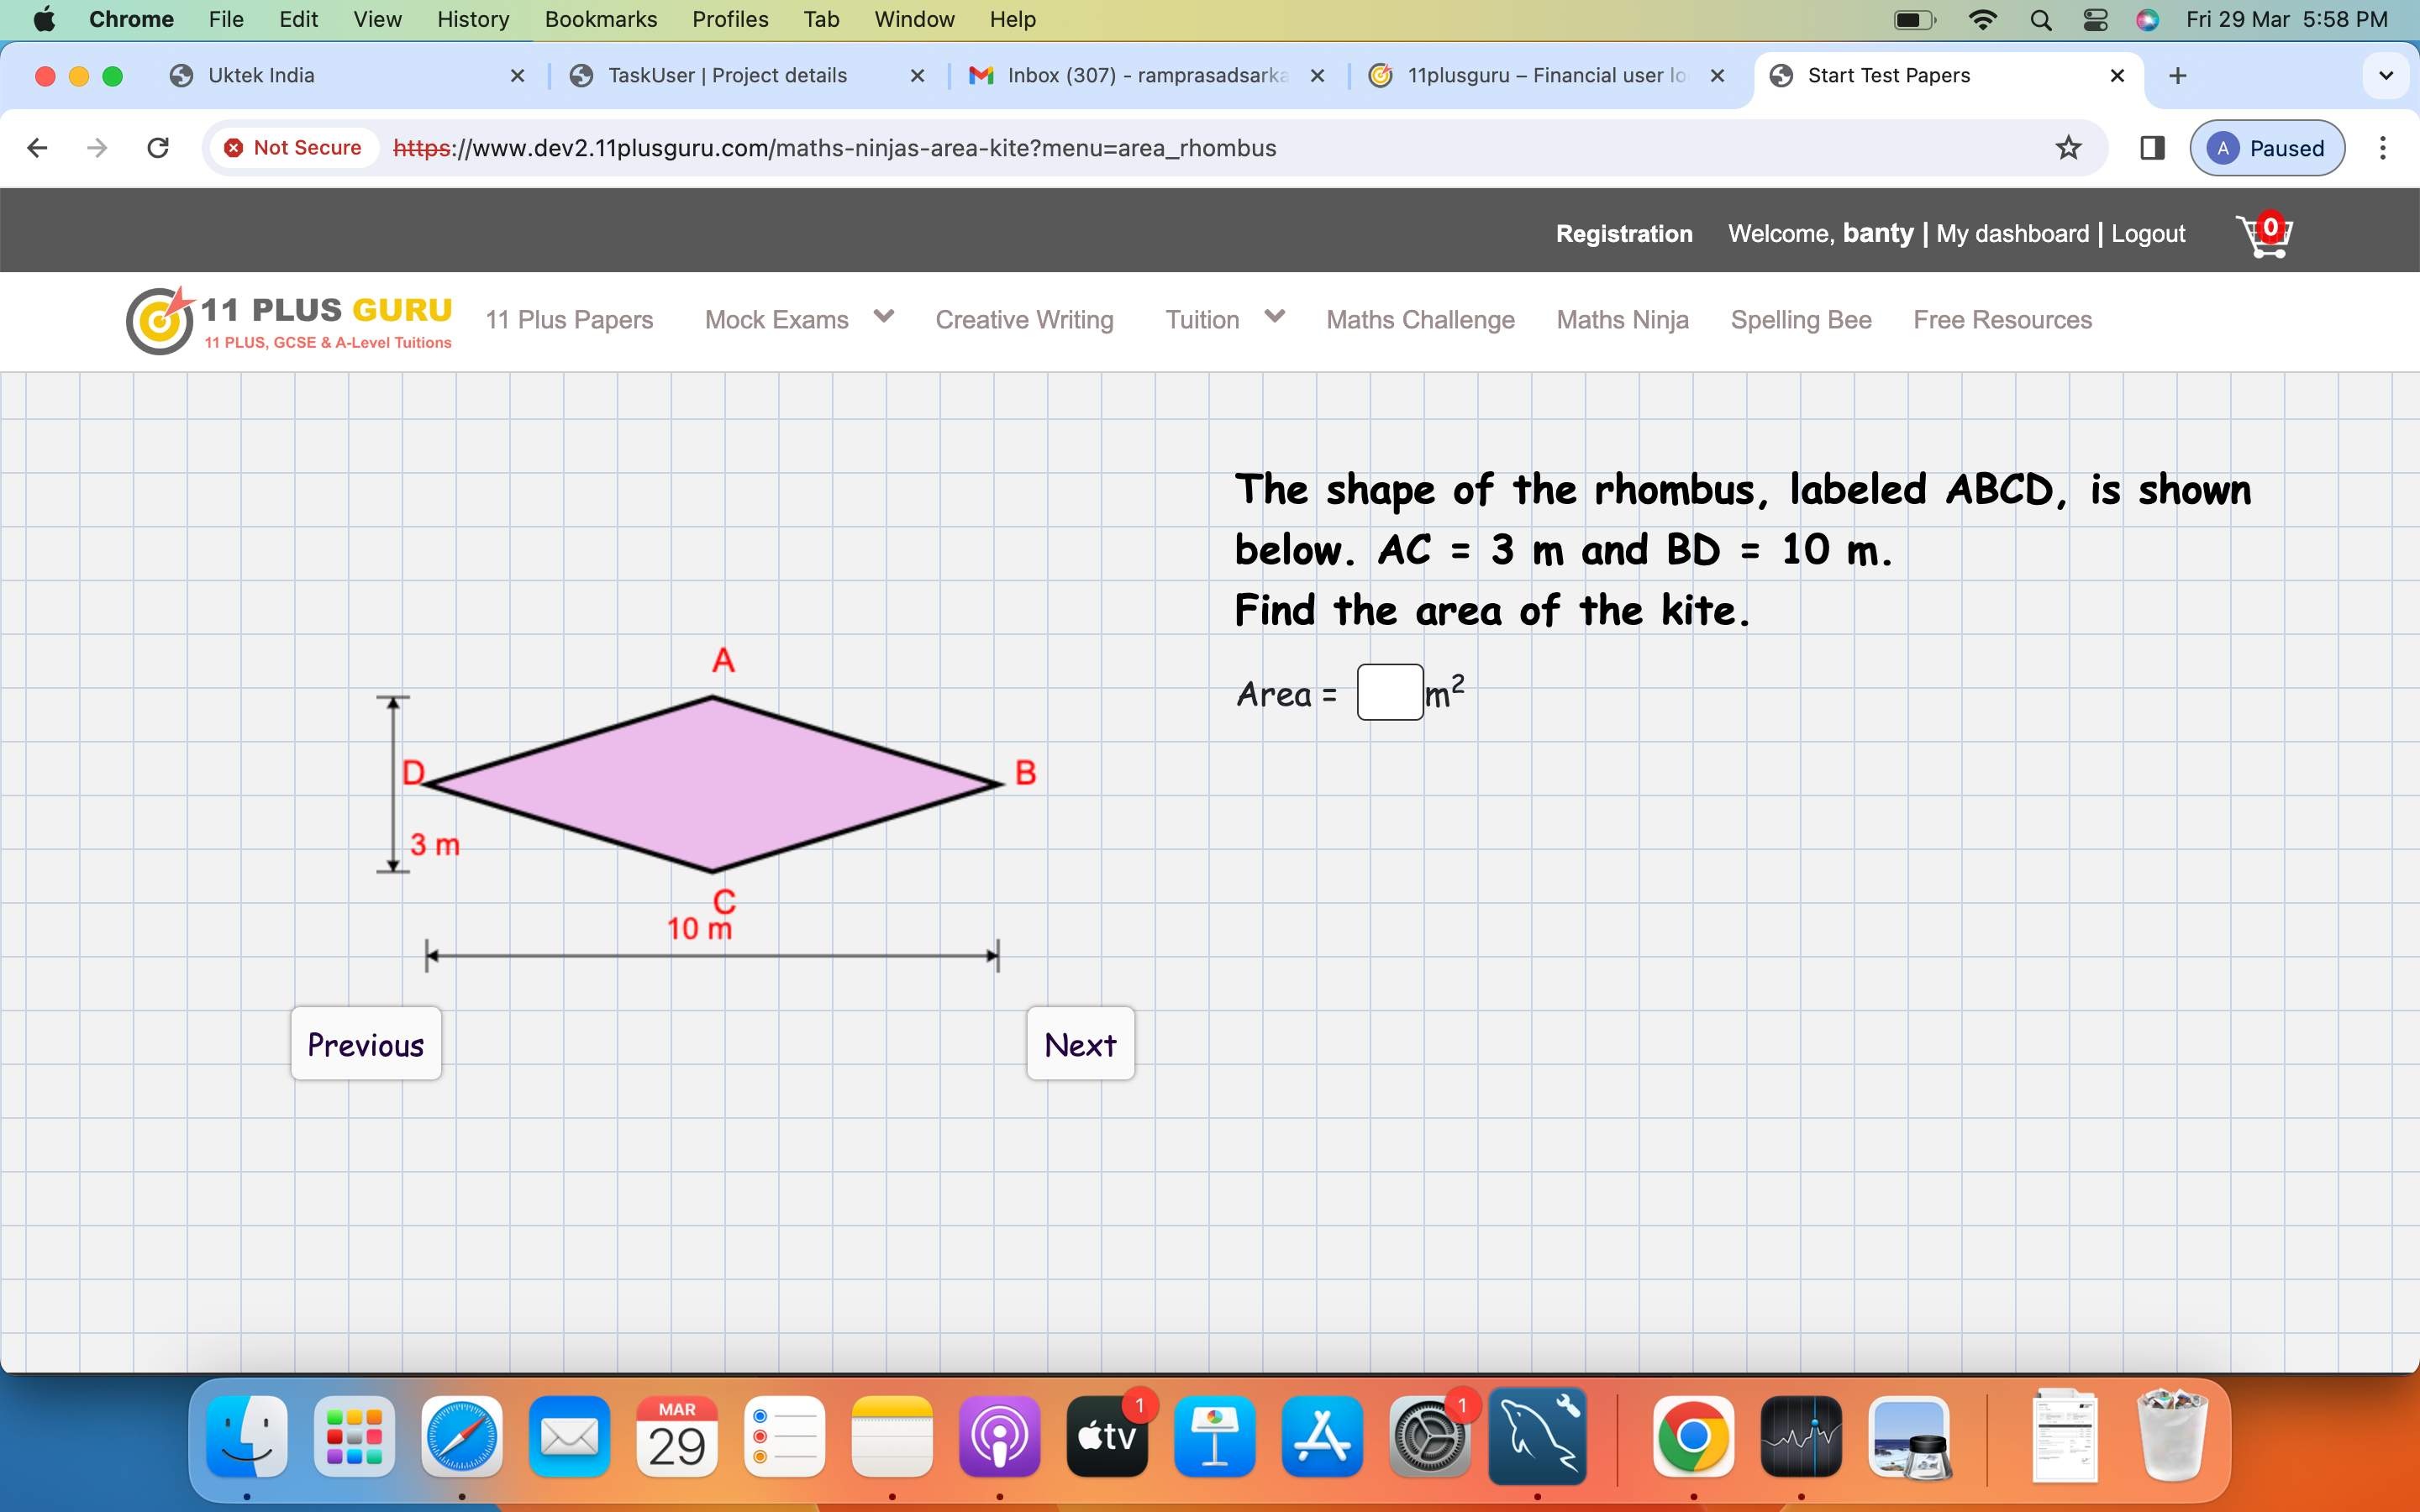Click the Next button
This screenshot has height=1512, width=2420.
(x=1080, y=1044)
